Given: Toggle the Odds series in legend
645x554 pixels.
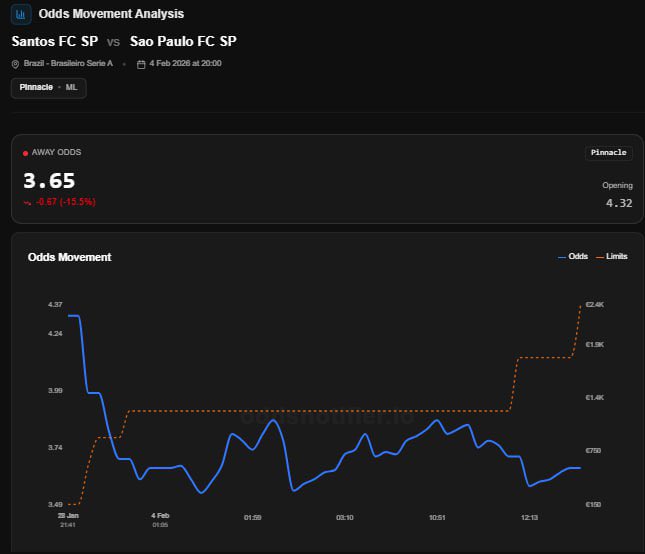Looking at the screenshot, I should (573, 256).
